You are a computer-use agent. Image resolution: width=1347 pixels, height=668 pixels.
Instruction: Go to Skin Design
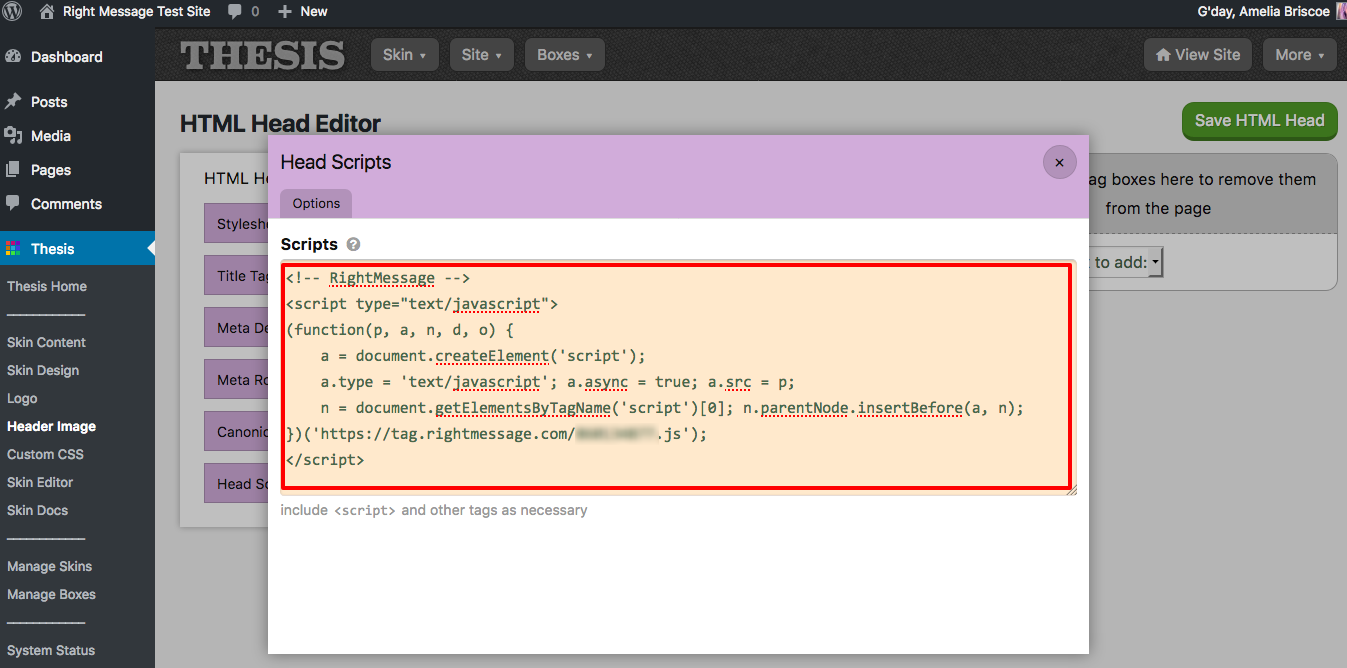pos(43,370)
